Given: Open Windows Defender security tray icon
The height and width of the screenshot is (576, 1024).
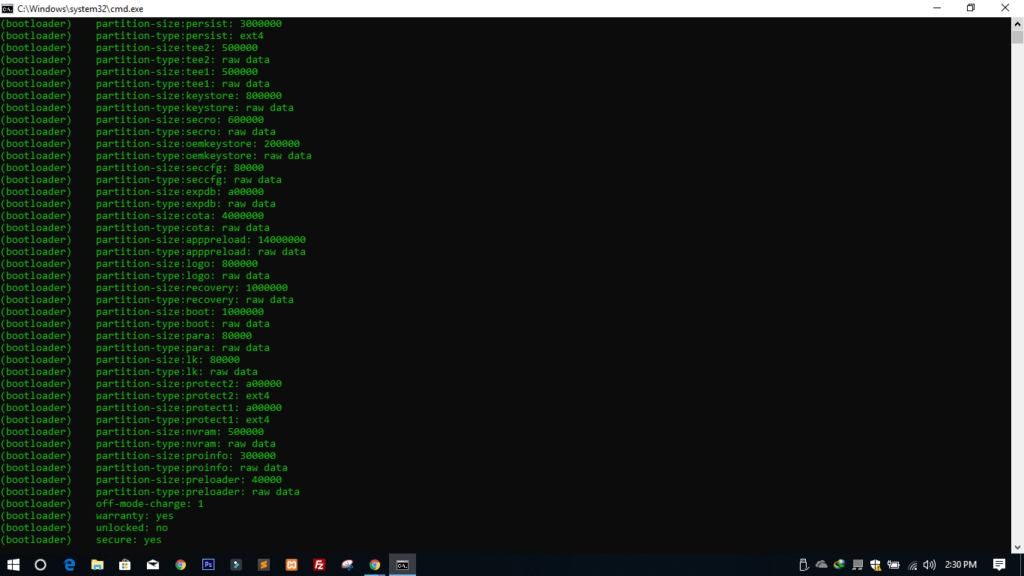Looking at the screenshot, I should pos(875,565).
